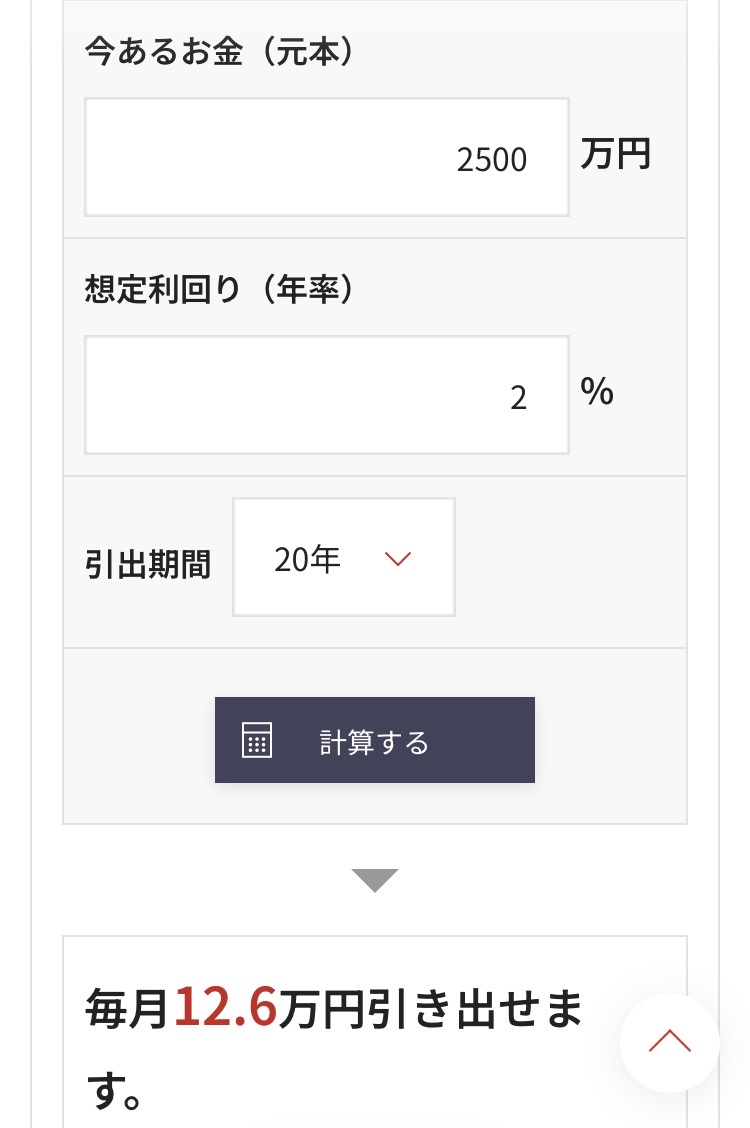Select the 20年 text in period combo box
750x1128 pixels.
pos(307,559)
